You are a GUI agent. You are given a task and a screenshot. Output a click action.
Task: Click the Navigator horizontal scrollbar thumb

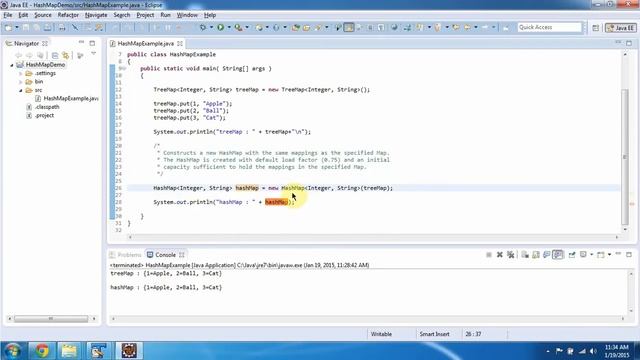51,319
